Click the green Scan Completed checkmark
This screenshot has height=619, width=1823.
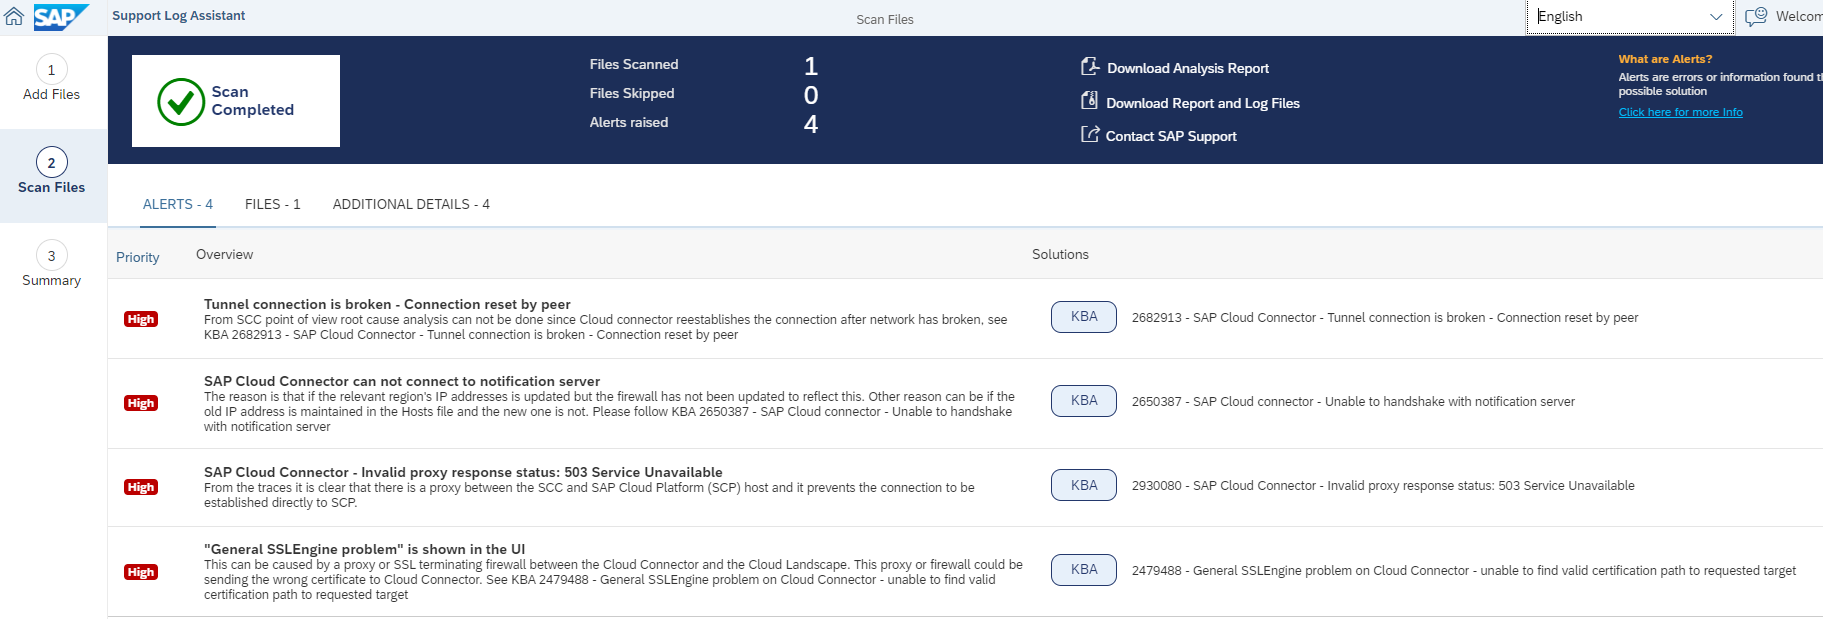pyautogui.click(x=181, y=101)
